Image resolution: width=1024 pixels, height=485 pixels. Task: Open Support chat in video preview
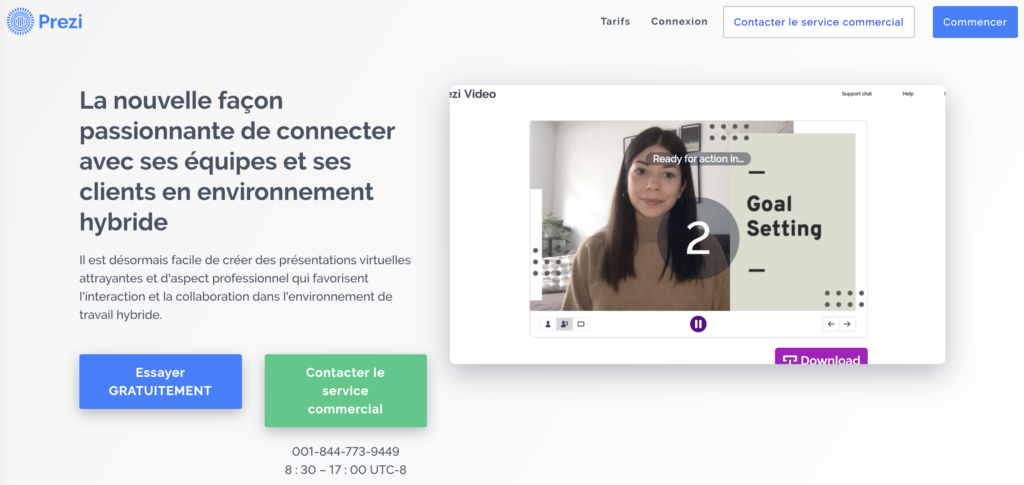pos(856,94)
